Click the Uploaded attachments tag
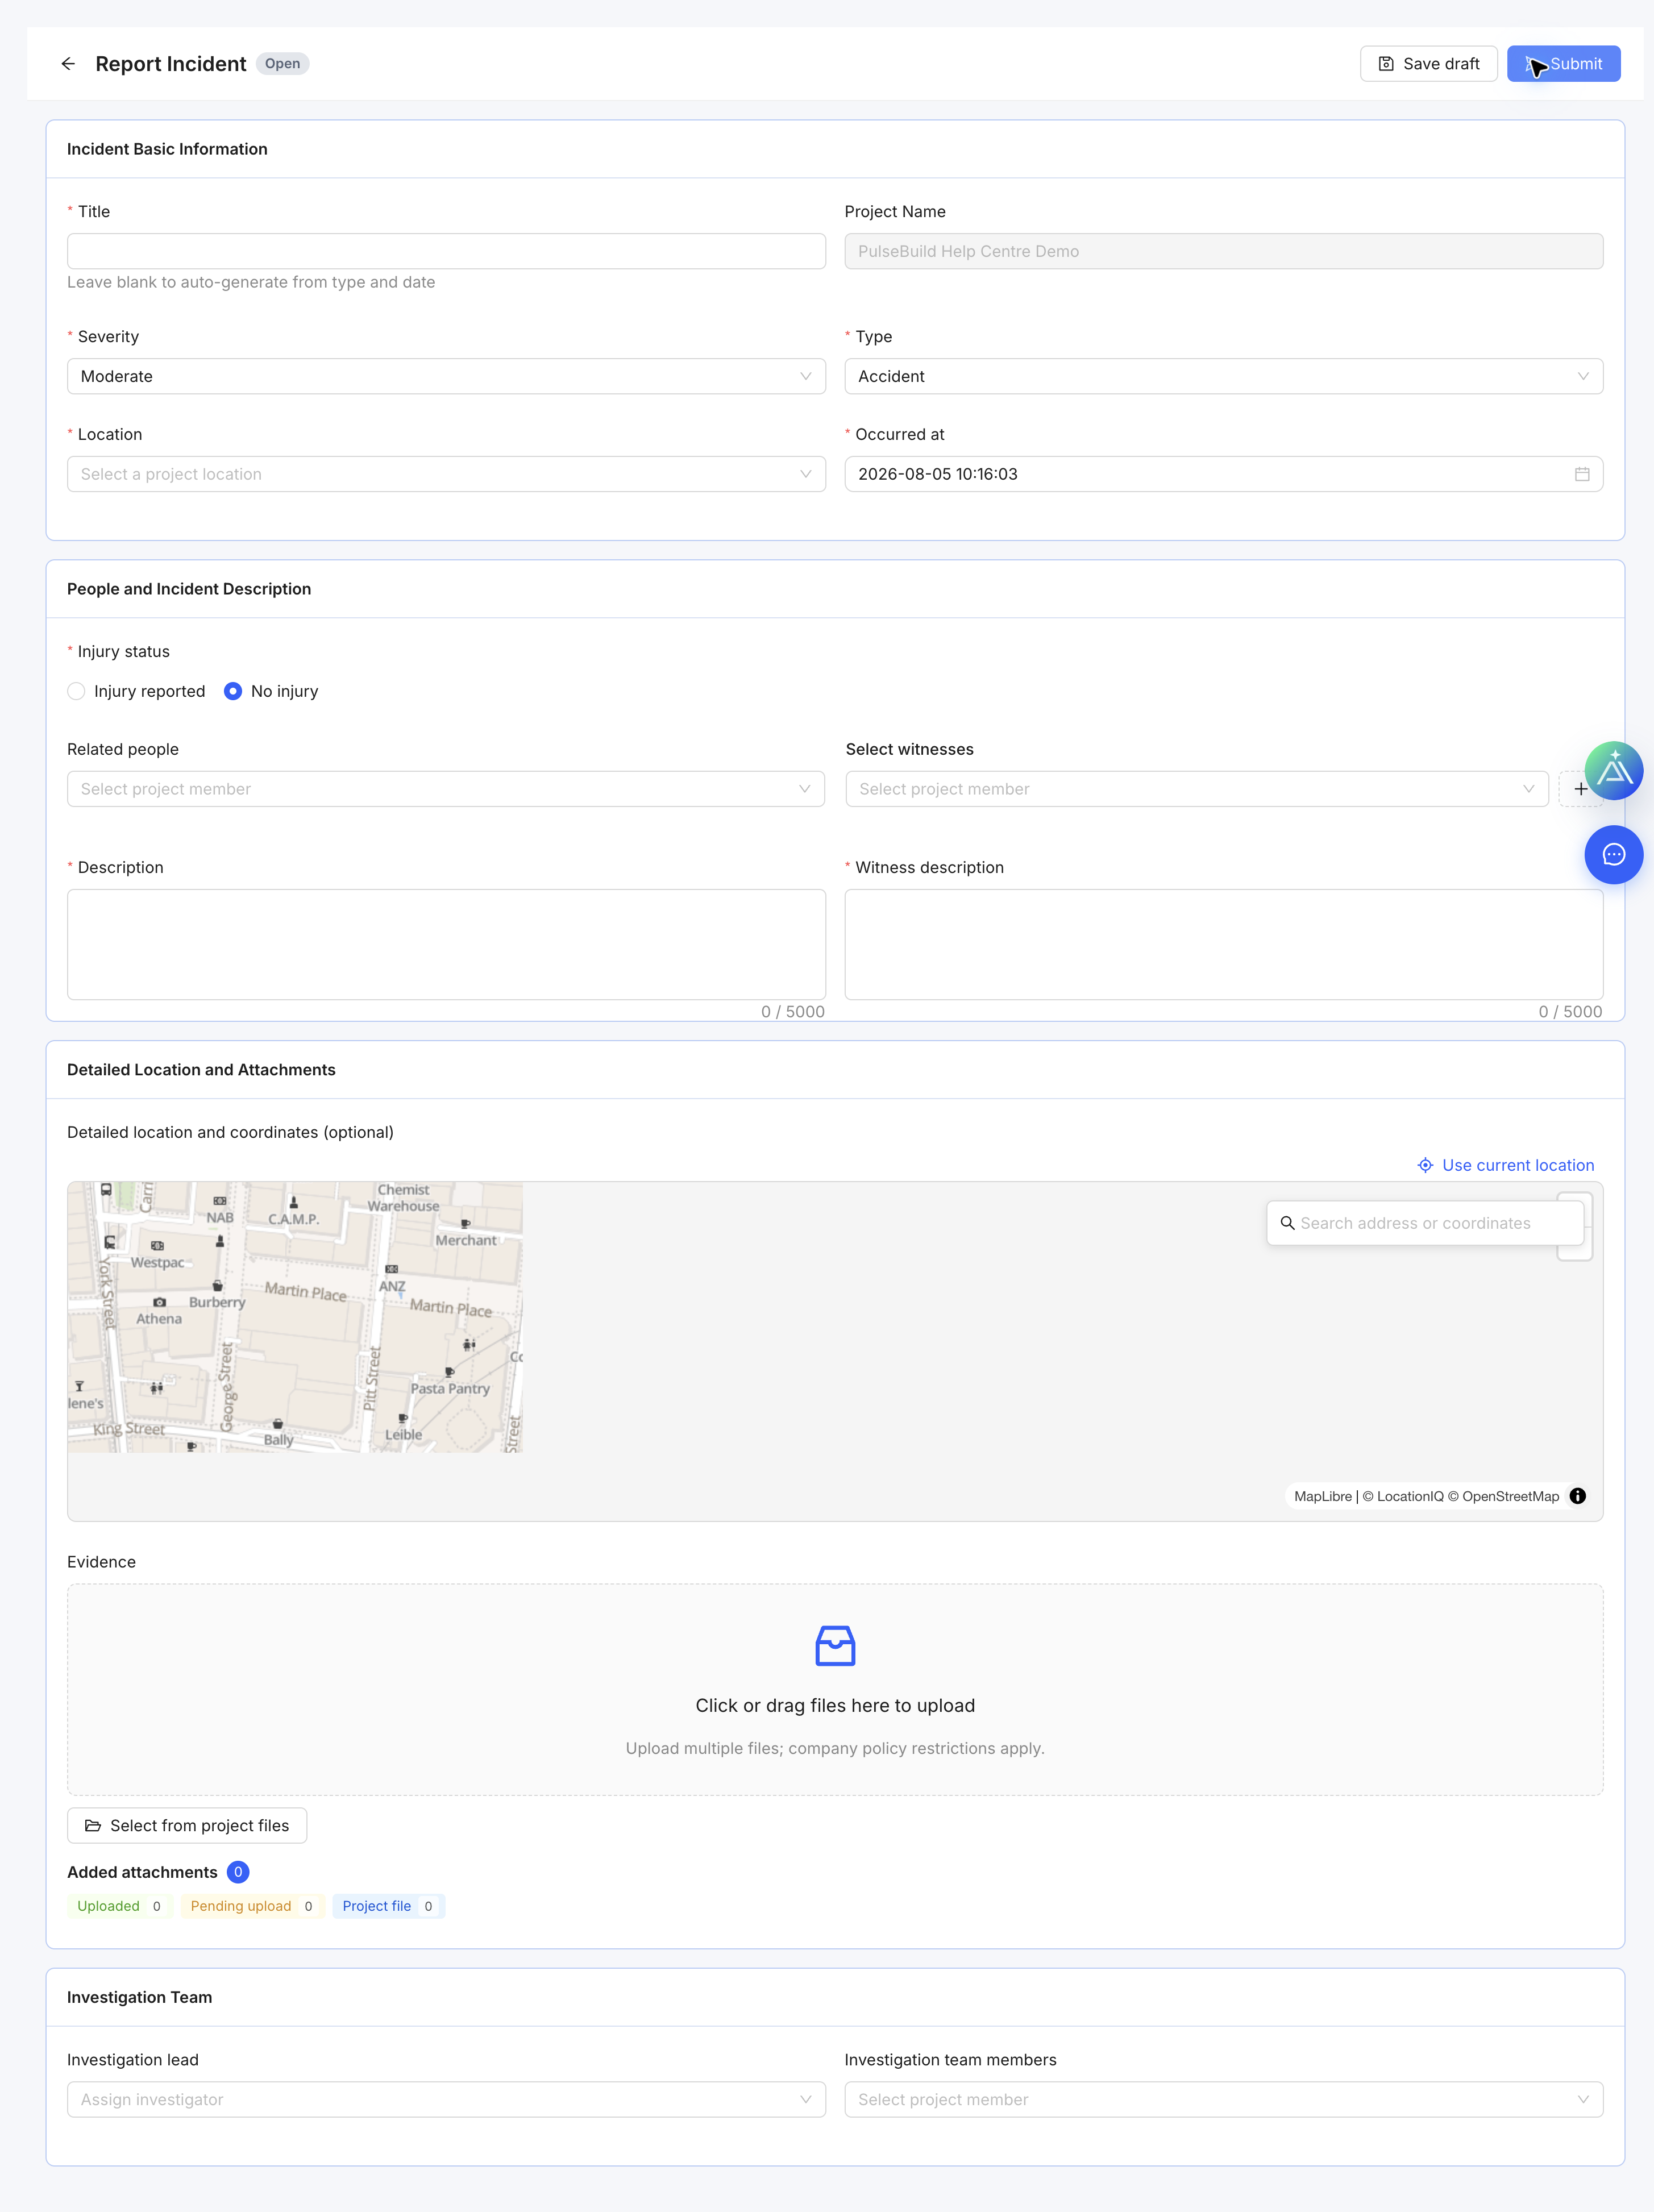The height and width of the screenshot is (2212, 1654). (119, 1906)
